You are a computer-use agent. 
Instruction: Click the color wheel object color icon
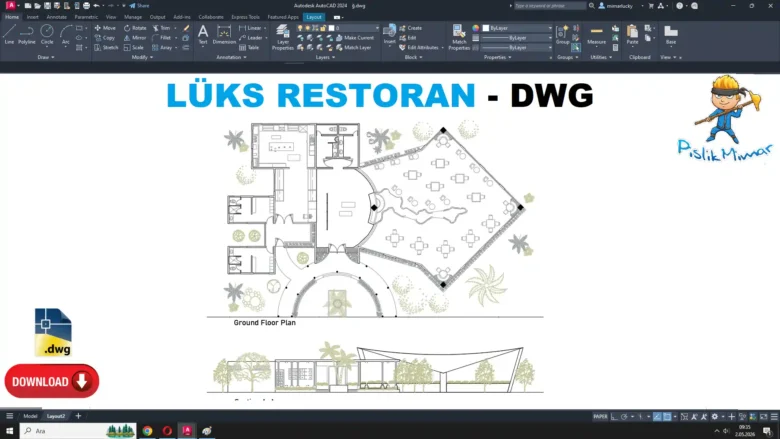click(476, 28)
